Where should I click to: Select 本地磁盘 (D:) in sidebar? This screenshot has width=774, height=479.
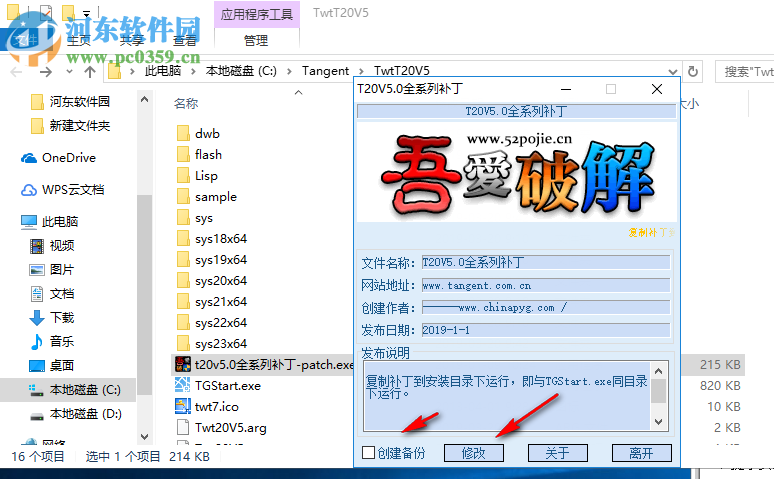click(75, 414)
